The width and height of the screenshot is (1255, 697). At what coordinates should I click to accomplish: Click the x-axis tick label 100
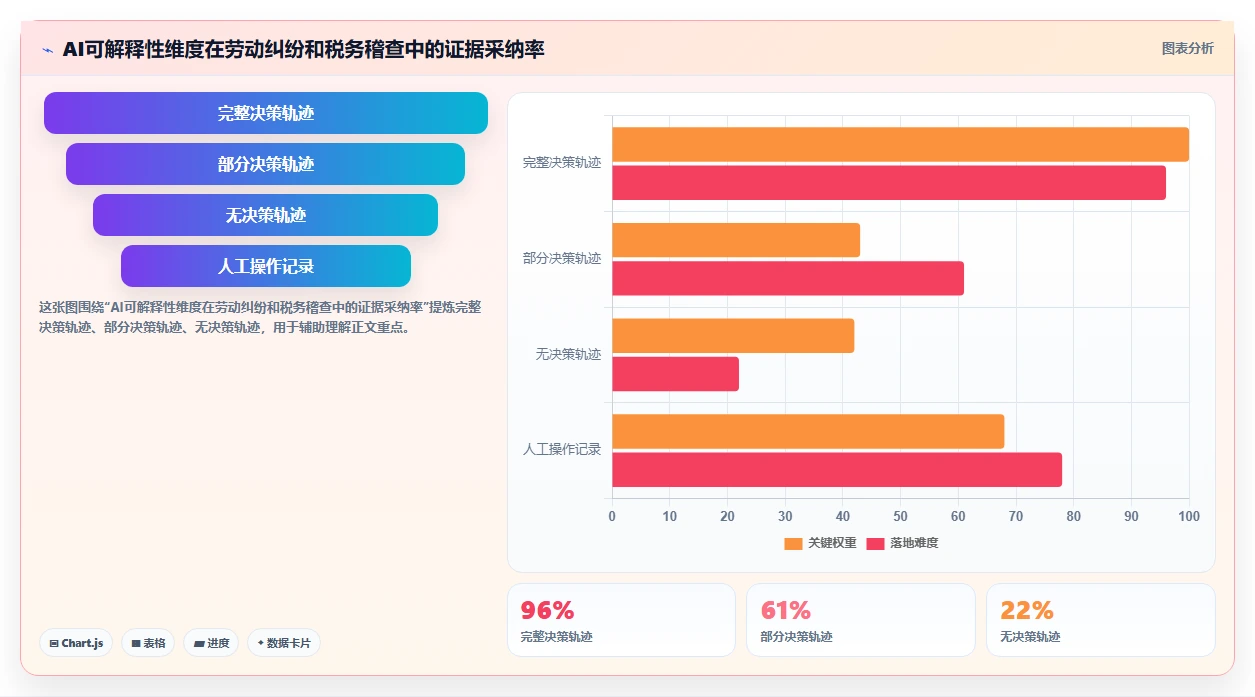tap(1189, 516)
